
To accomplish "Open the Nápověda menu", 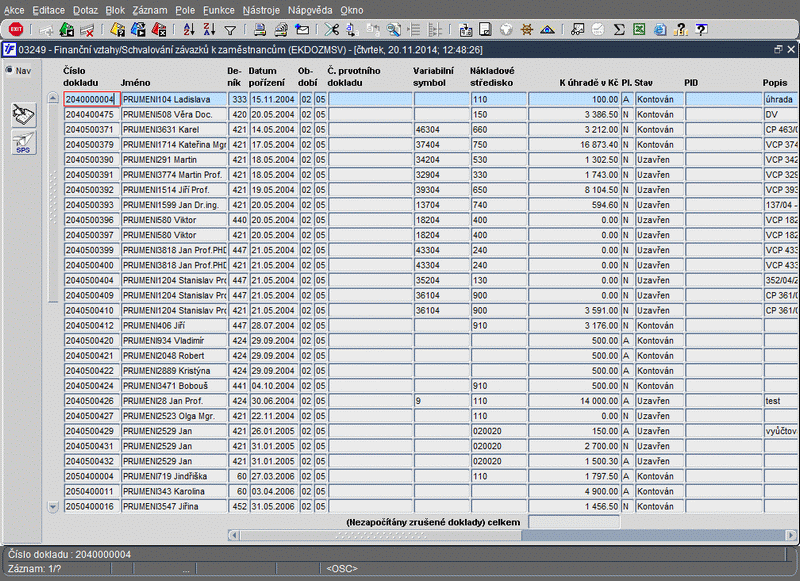I will [x=310, y=10].
